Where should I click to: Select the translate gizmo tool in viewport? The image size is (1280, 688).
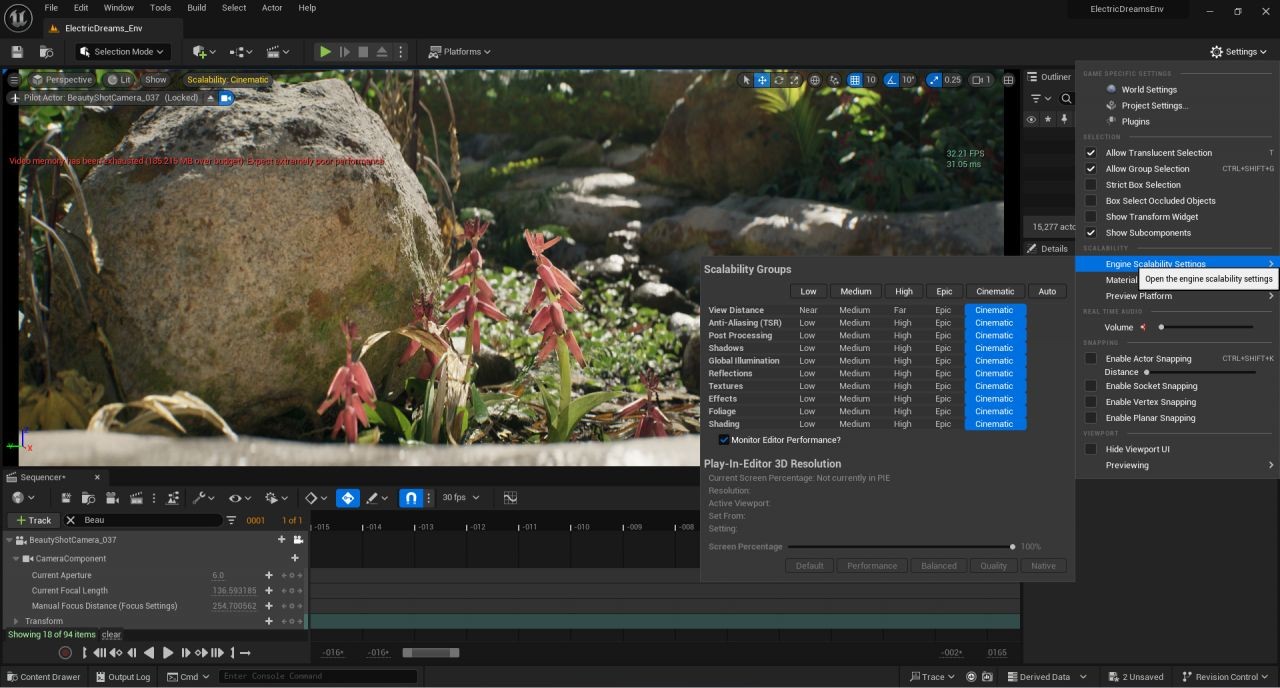(762, 80)
